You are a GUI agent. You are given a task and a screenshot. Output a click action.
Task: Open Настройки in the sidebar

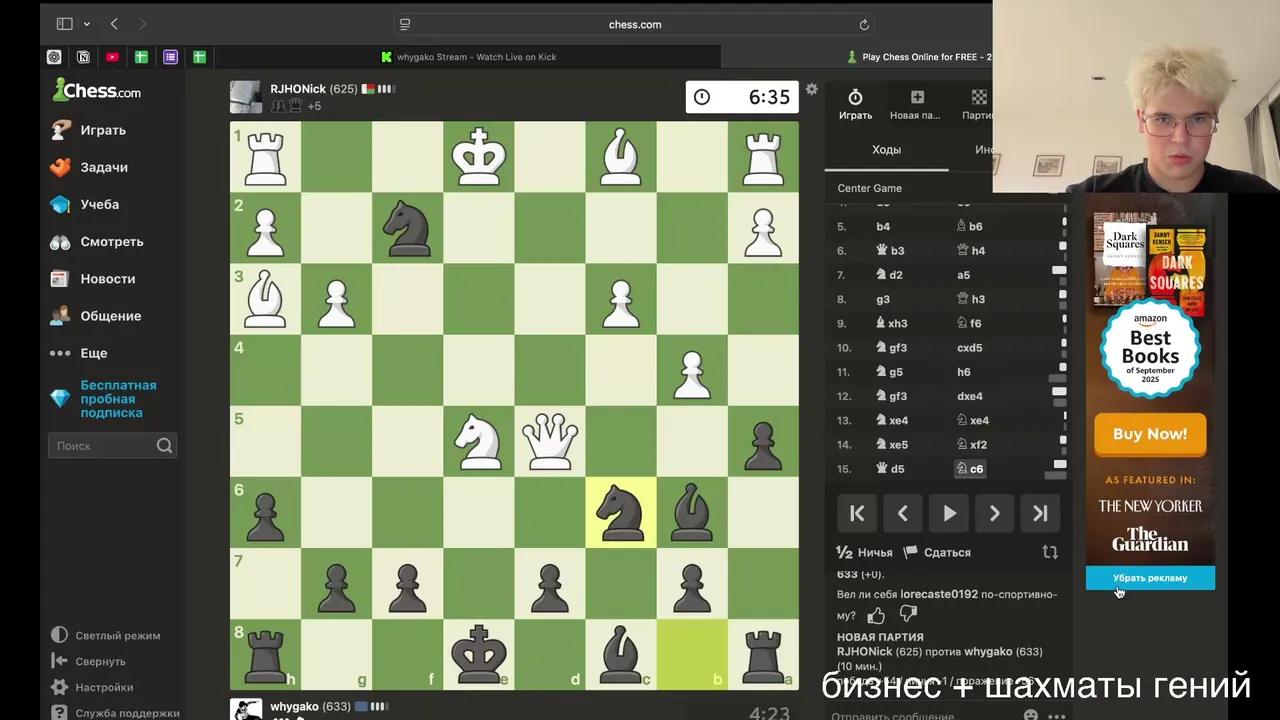(x=92, y=687)
